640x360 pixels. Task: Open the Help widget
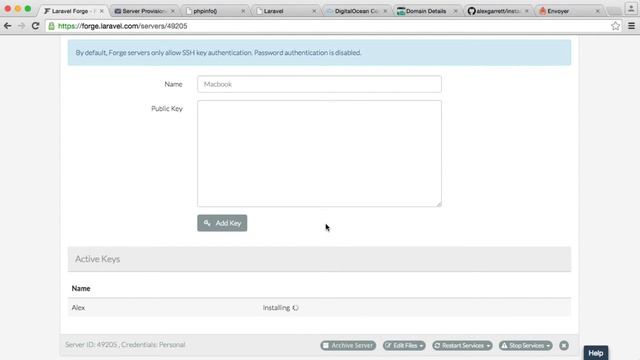pyautogui.click(x=596, y=353)
